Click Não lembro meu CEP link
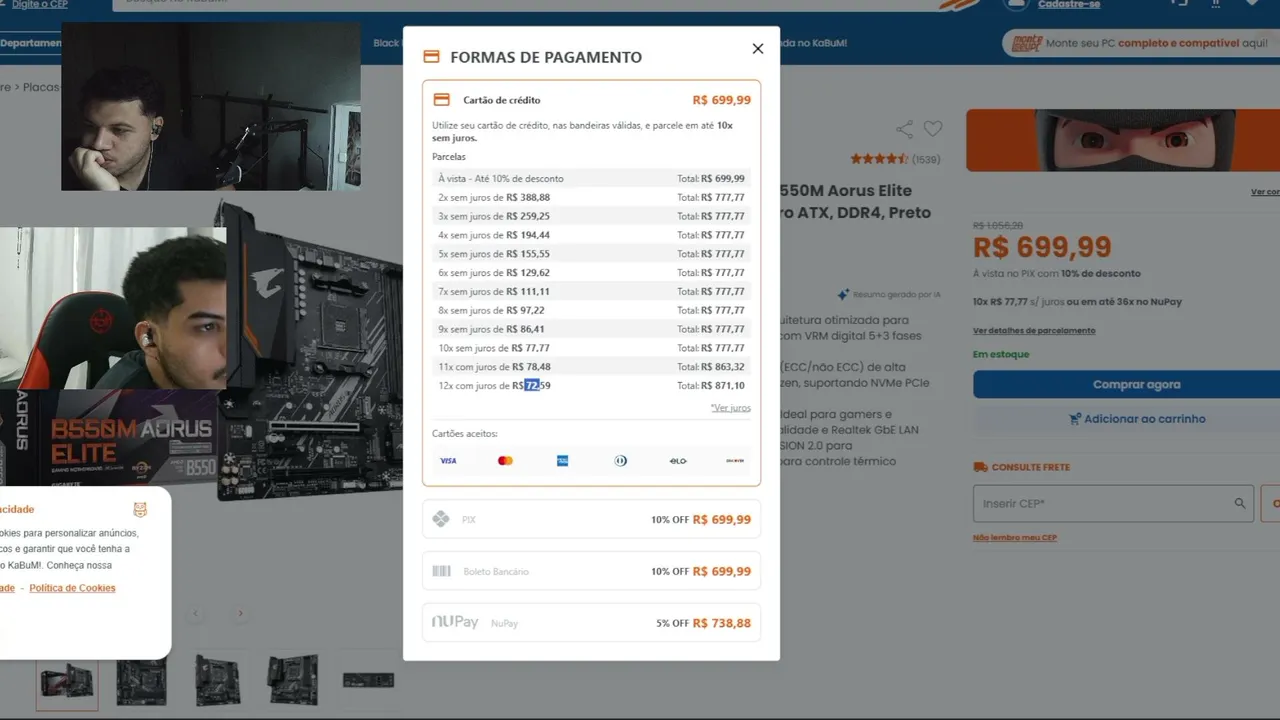The width and height of the screenshot is (1280, 720). [1015, 538]
